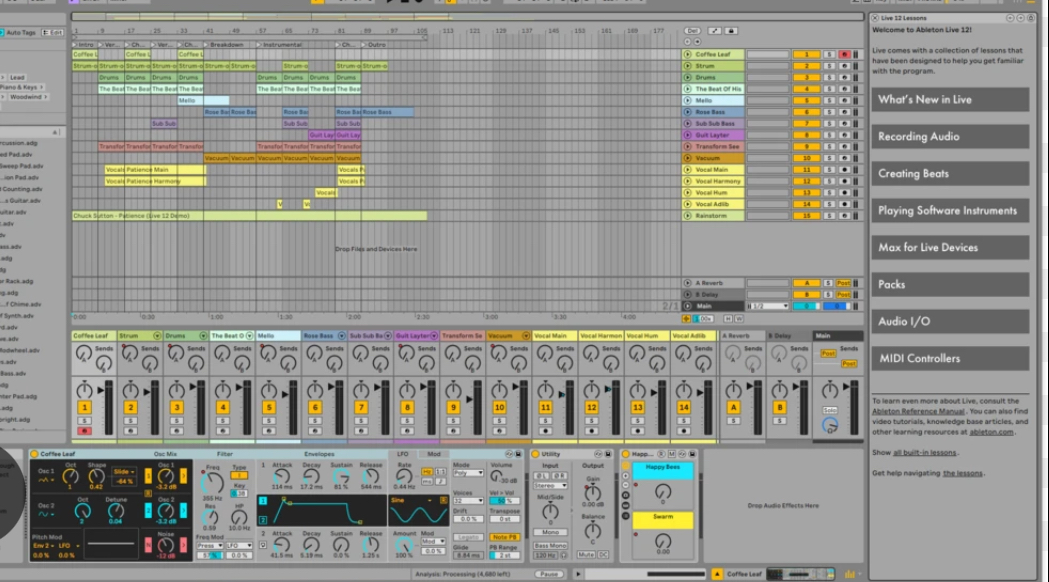Click the Rainstorm track play icon
The height and width of the screenshot is (582, 1049).
coord(687,215)
